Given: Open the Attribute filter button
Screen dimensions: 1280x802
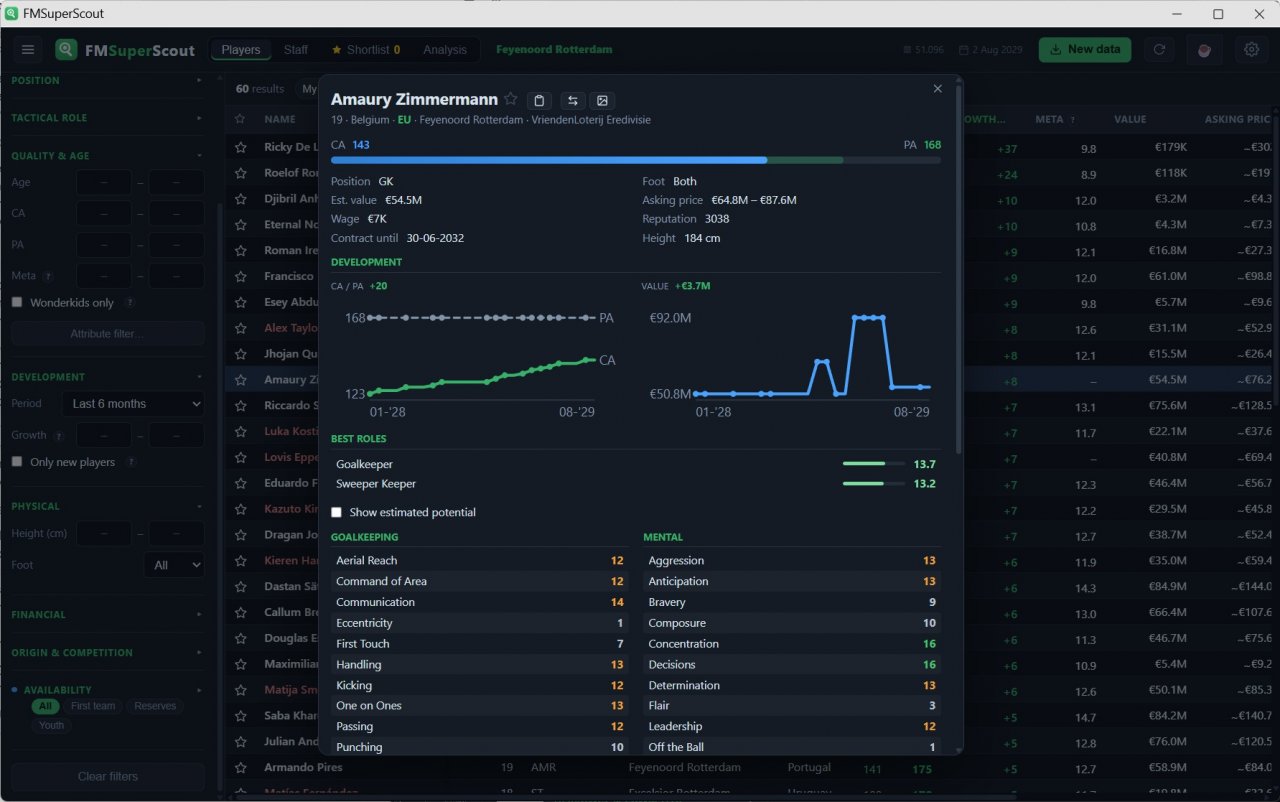Looking at the screenshot, I should click(x=108, y=334).
